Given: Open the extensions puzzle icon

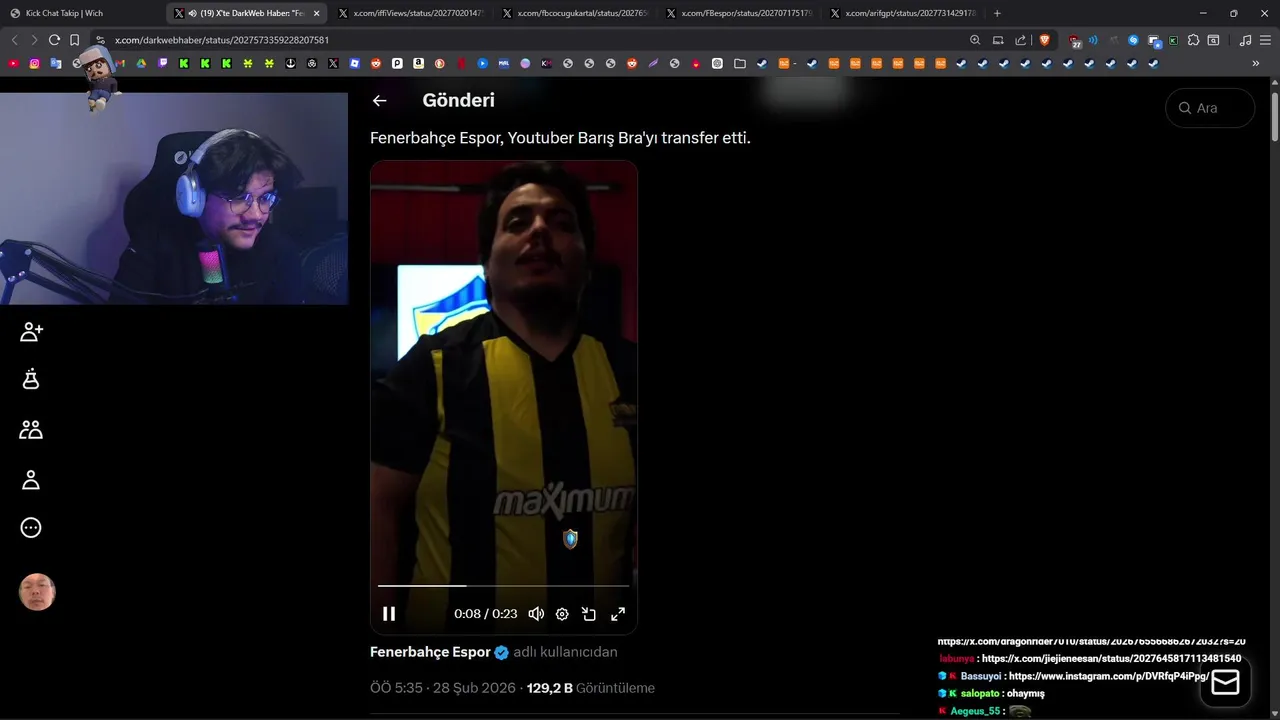Looking at the screenshot, I should pos(1193,40).
